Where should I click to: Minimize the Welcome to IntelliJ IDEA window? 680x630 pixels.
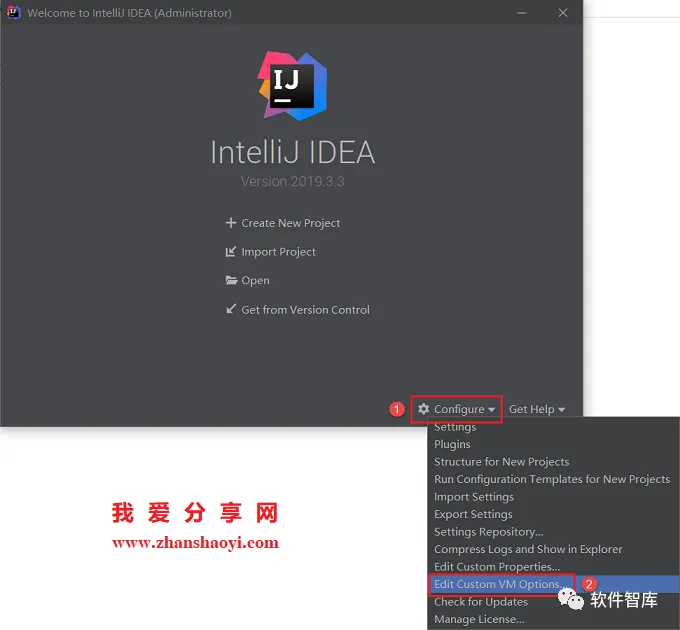pyautogui.click(x=522, y=13)
